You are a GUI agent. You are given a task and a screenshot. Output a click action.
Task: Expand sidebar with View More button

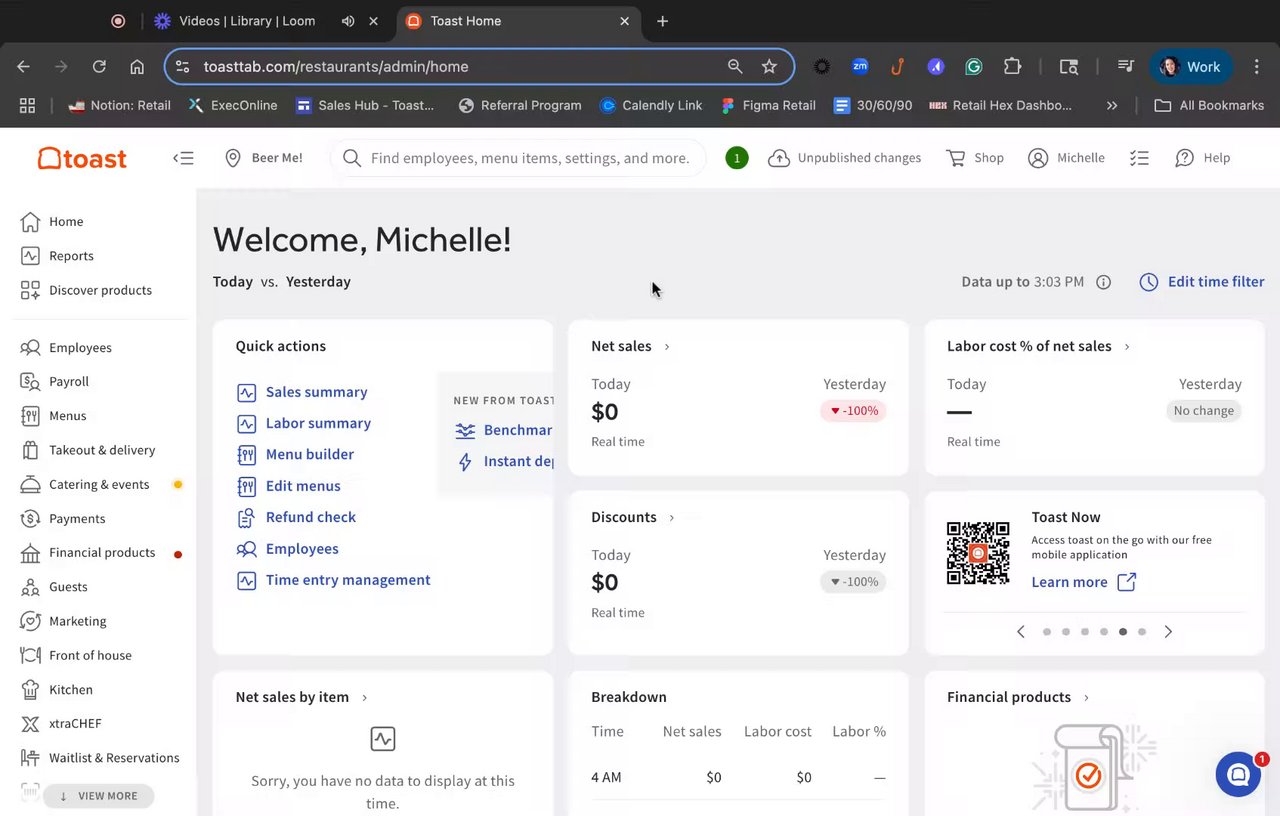click(98, 796)
